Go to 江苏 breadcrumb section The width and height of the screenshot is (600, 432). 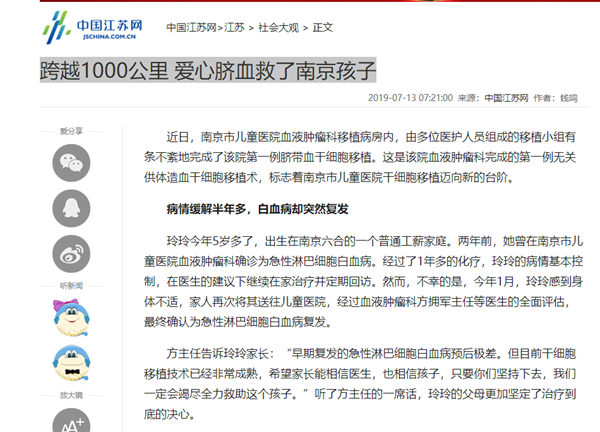233,28
